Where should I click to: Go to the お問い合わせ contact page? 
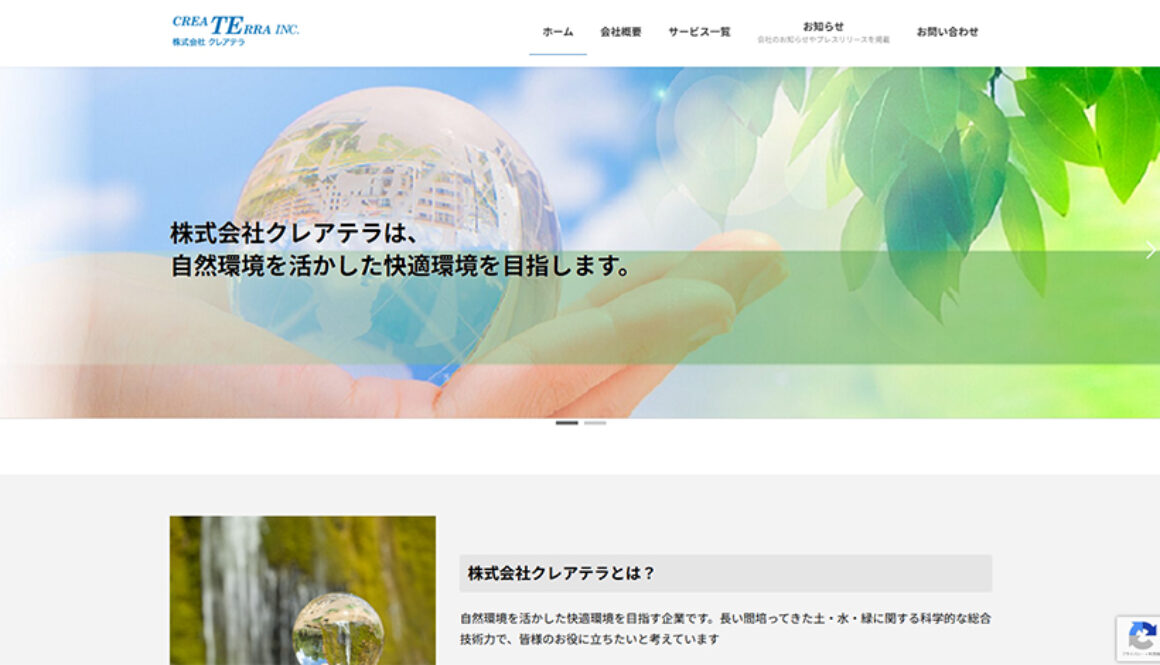pos(947,32)
